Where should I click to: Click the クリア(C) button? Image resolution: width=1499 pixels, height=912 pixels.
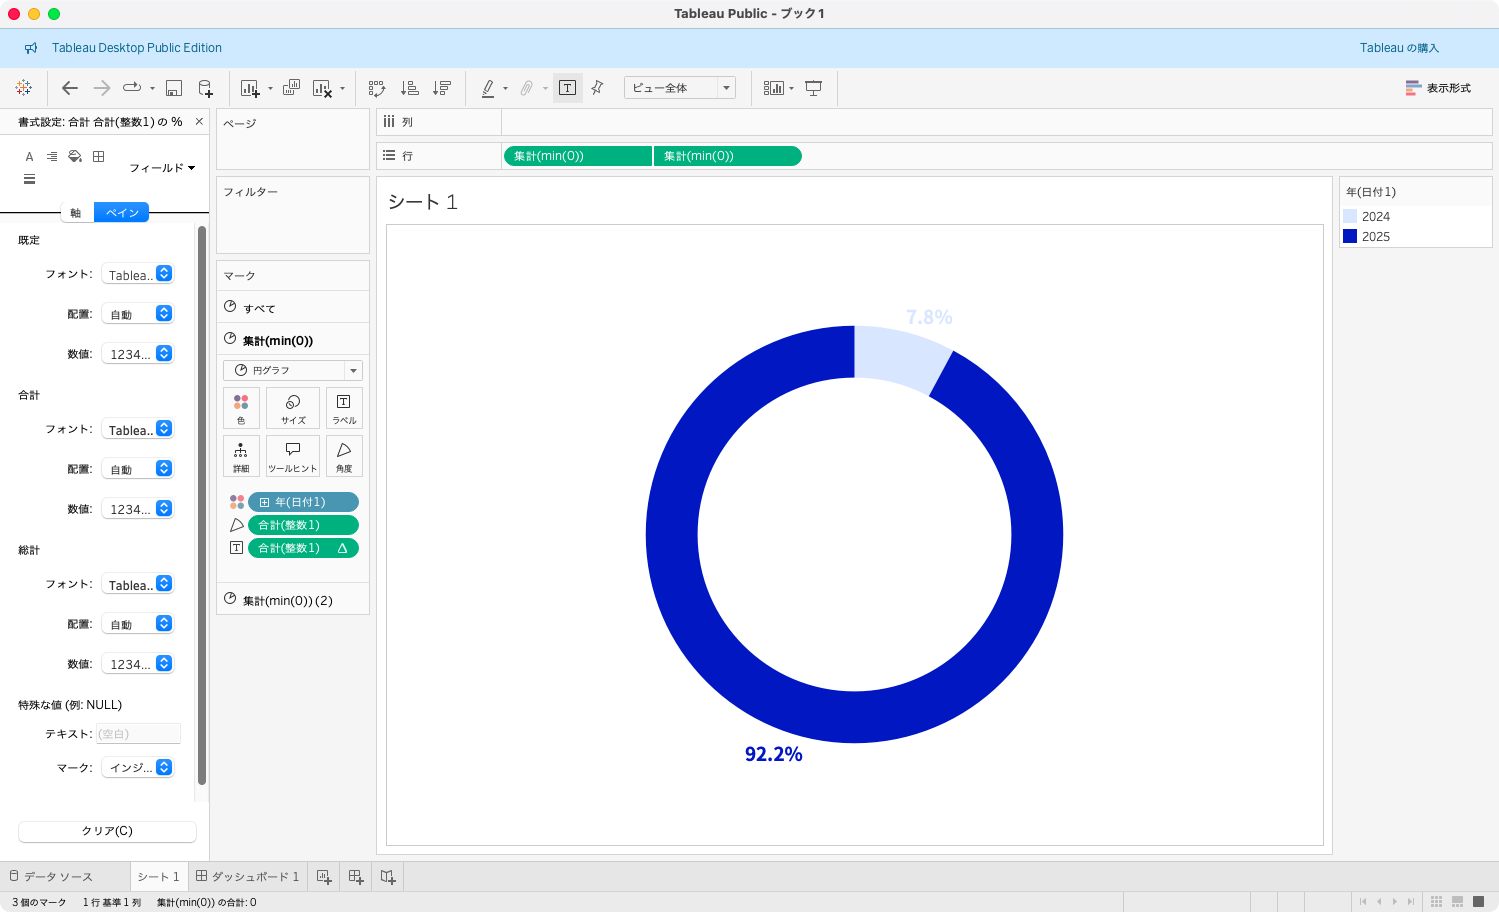107,831
